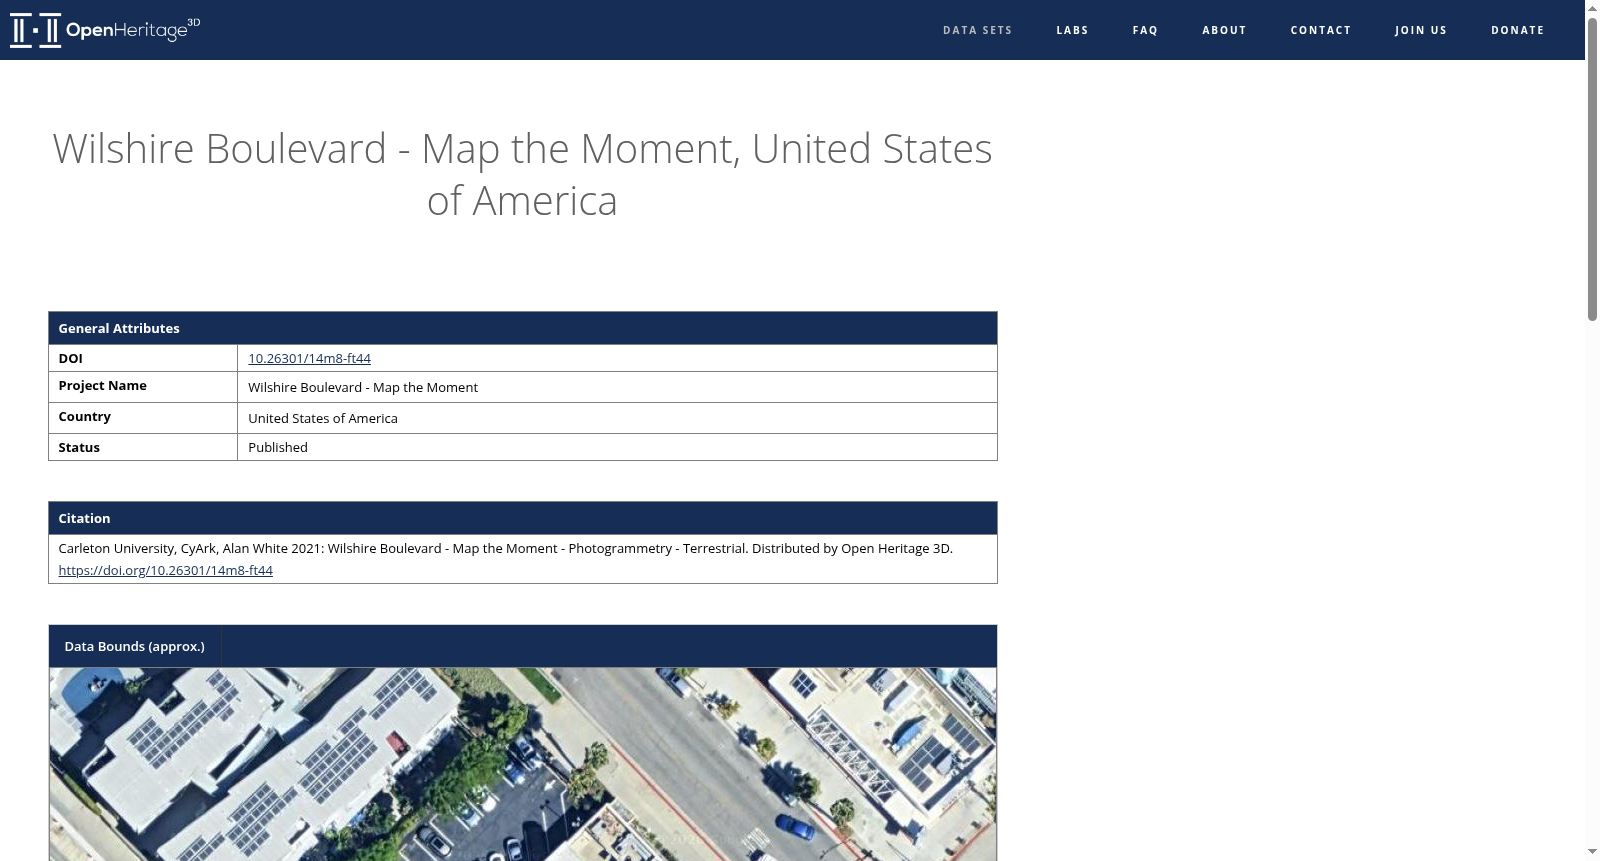The width and height of the screenshot is (1600, 861).
Task: Click the General Attributes header
Action: (523, 328)
